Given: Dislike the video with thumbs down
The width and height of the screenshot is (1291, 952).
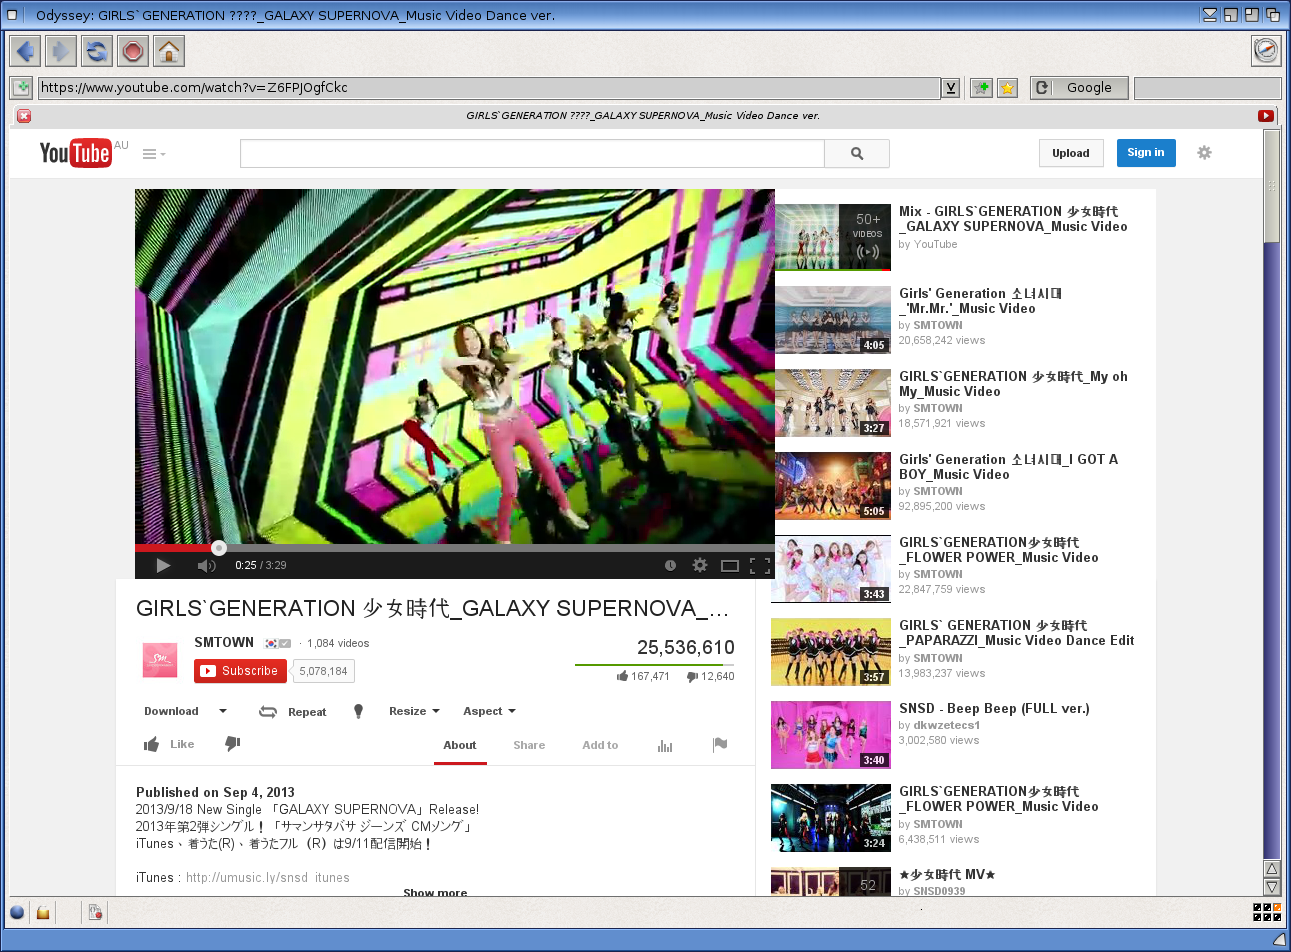Looking at the screenshot, I should (232, 743).
